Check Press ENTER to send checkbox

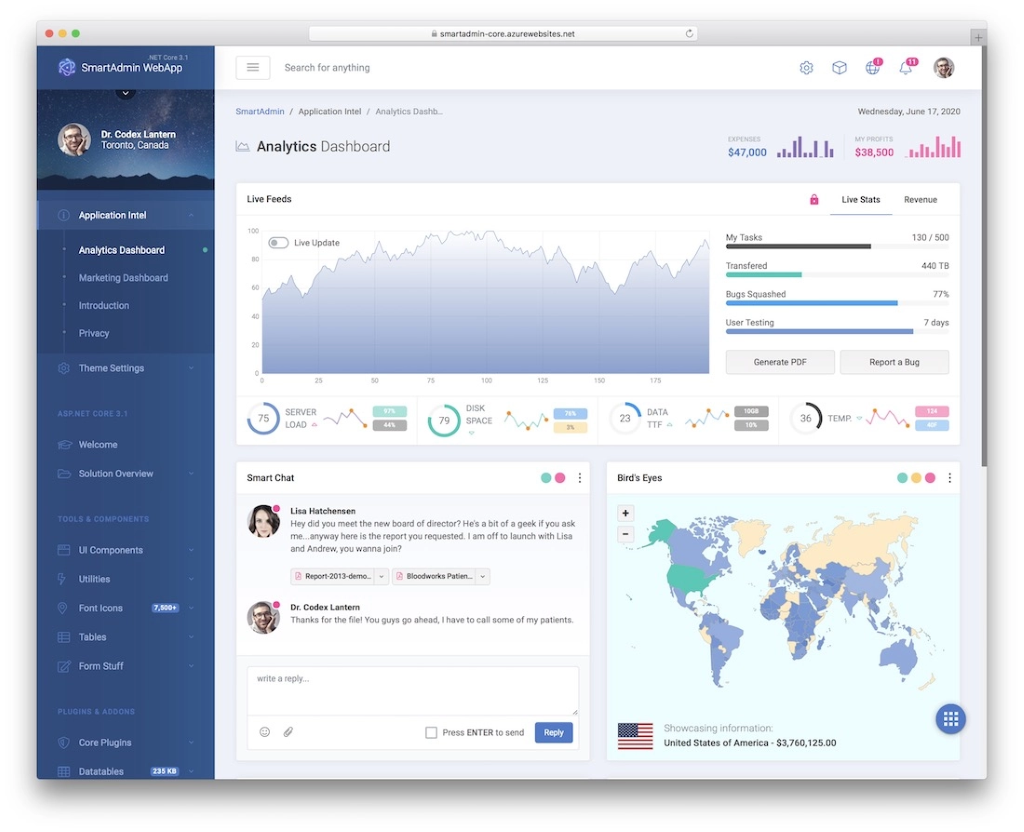[431, 733]
